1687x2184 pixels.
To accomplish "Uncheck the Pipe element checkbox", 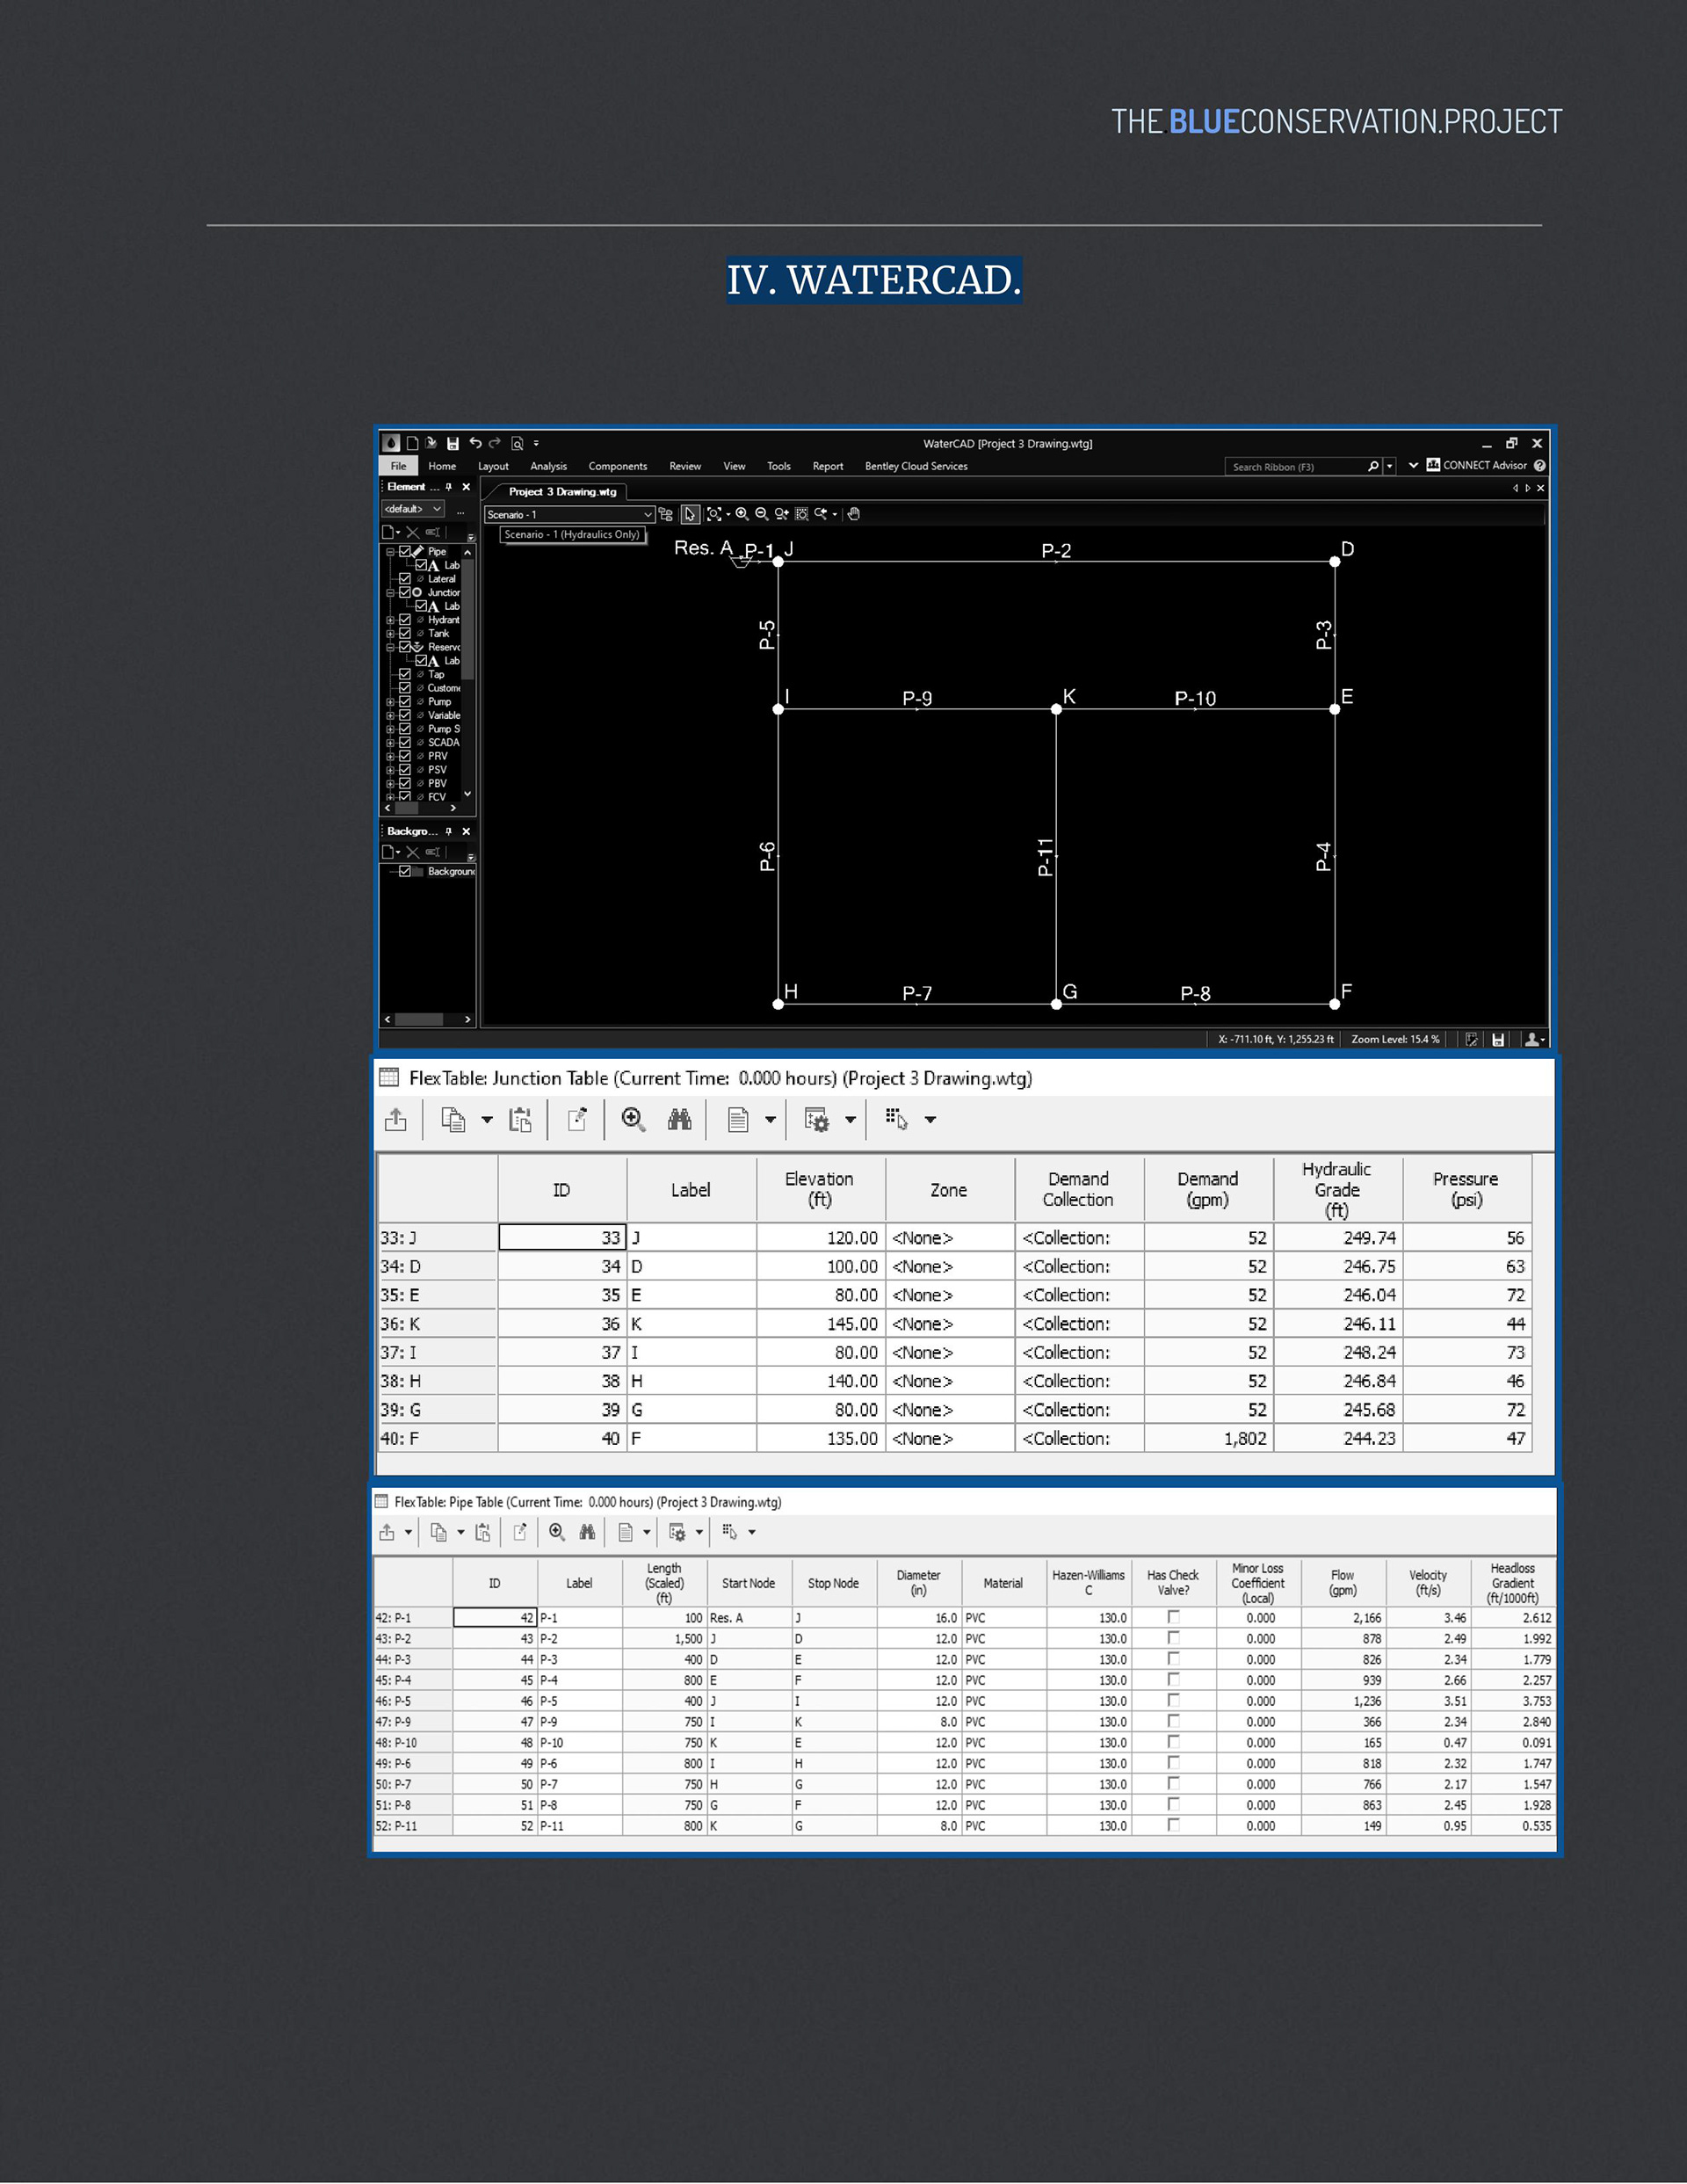I will tap(405, 551).
